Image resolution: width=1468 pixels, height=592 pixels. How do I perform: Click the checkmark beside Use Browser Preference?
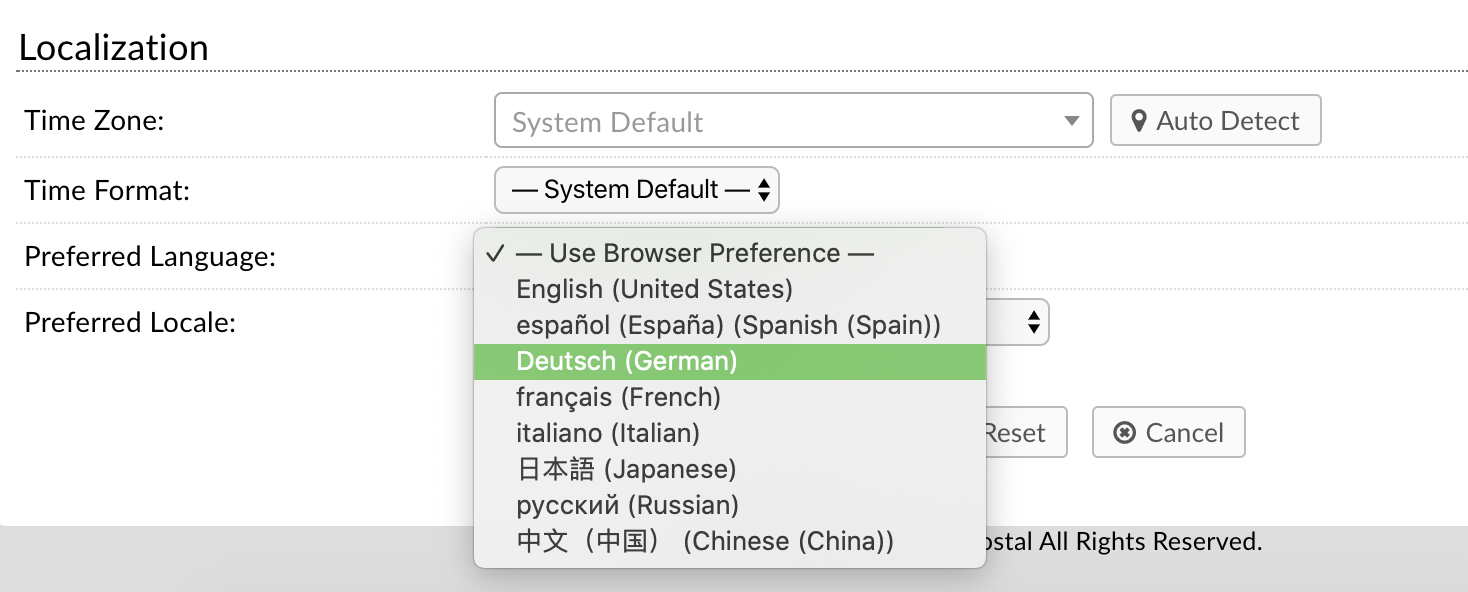[495, 253]
